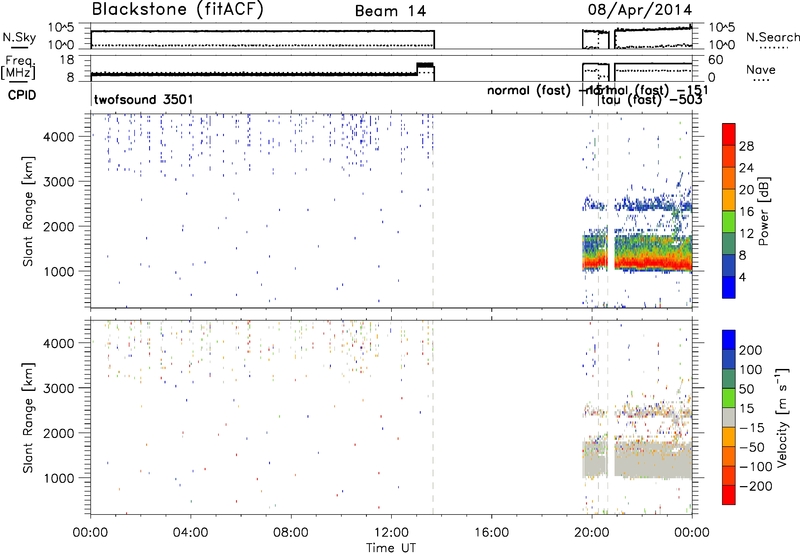Click the "18" tick on the frequency axis
800x554 pixels.
pyautogui.click(x=67, y=60)
